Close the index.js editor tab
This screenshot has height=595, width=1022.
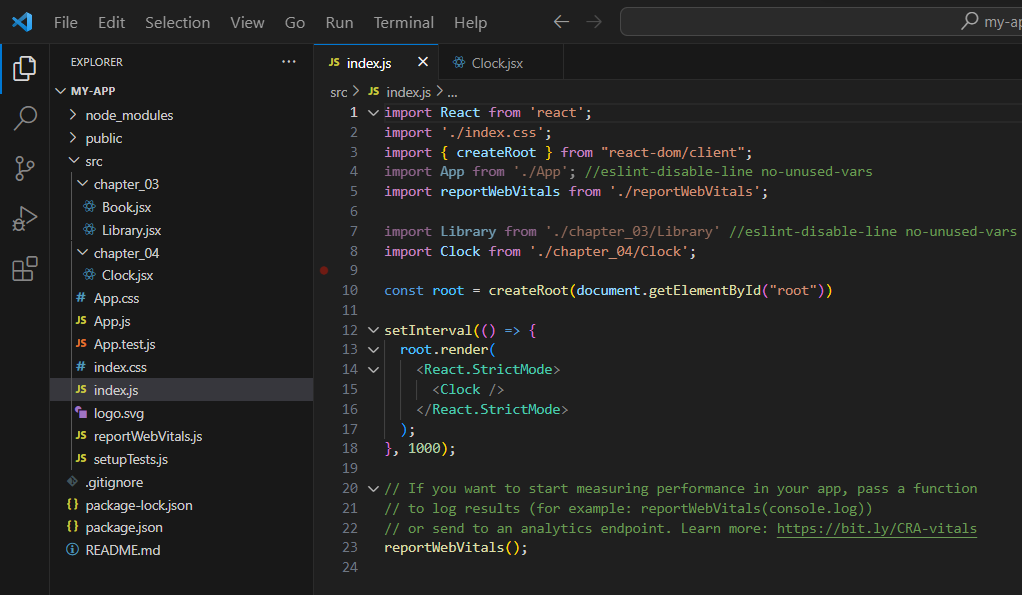tap(423, 62)
